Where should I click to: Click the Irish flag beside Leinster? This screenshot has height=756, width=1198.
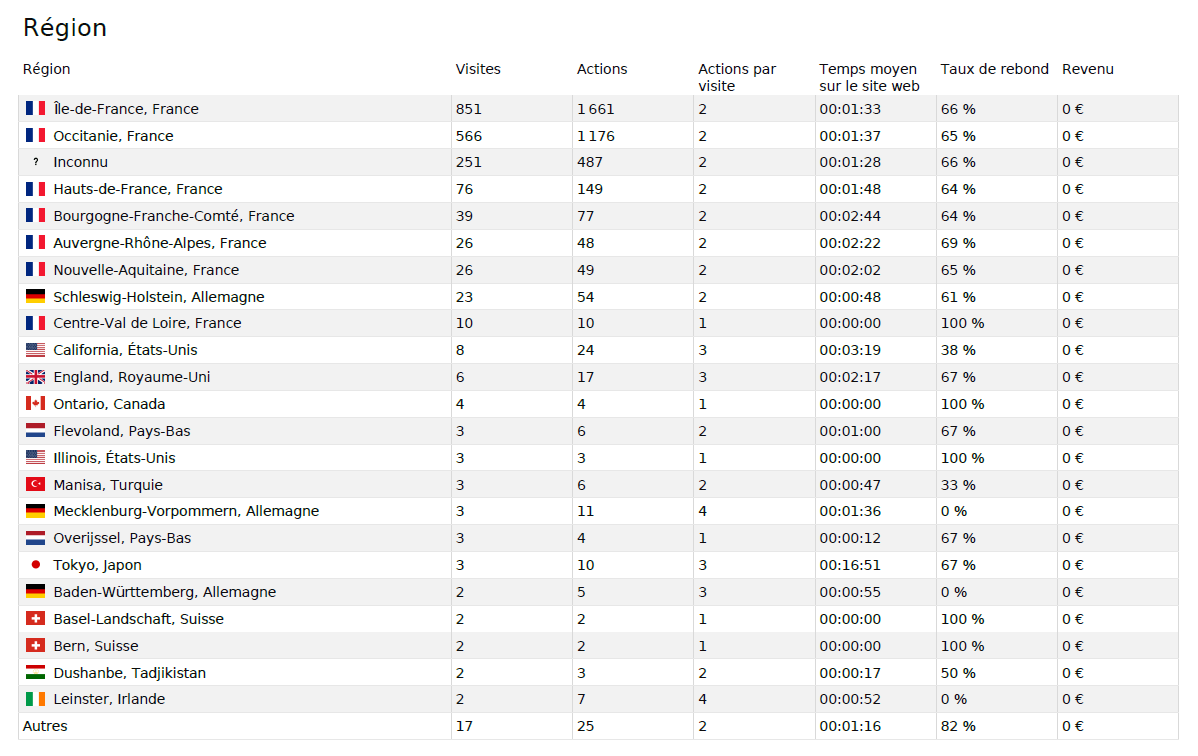[x=36, y=699]
